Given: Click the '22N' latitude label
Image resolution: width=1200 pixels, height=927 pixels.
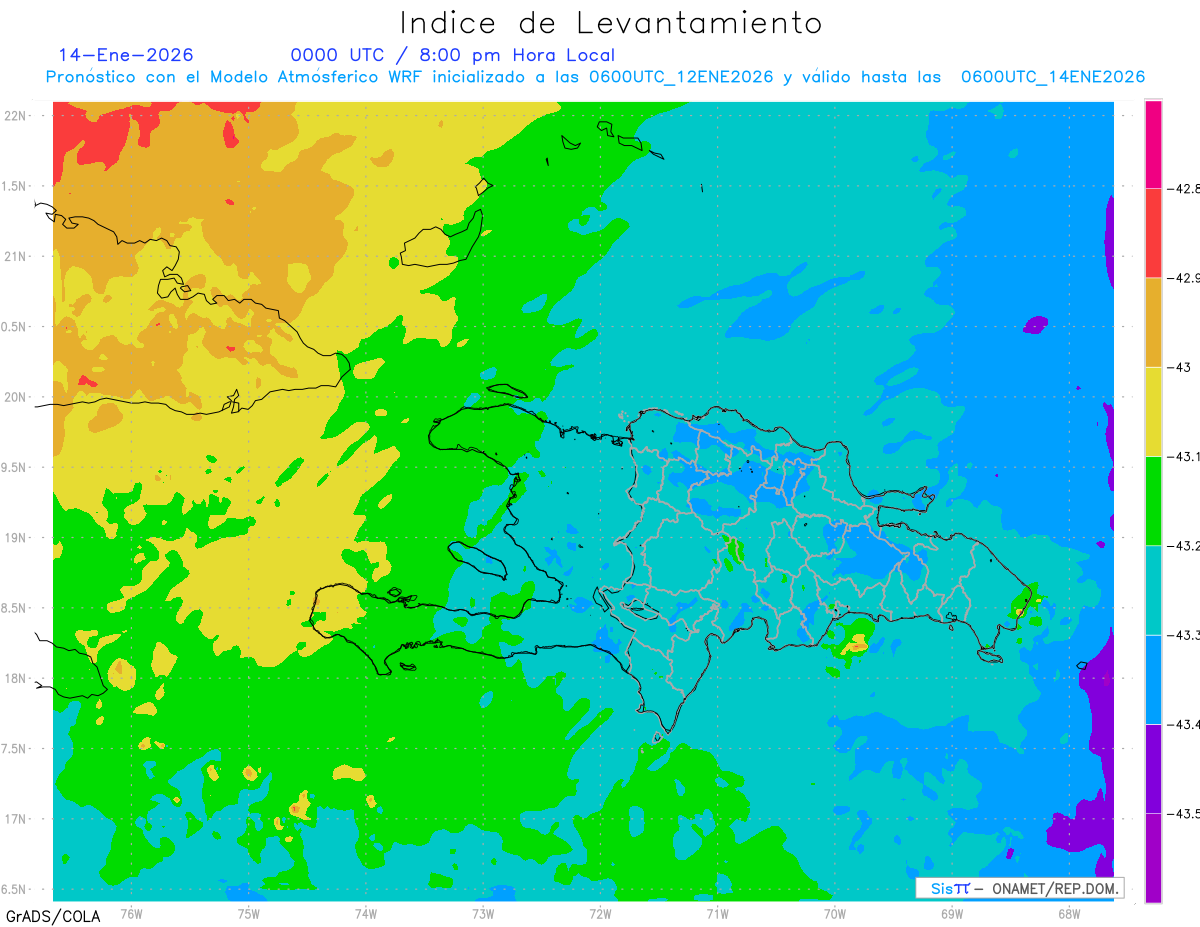Looking at the screenshot, I should click(16, 115).
